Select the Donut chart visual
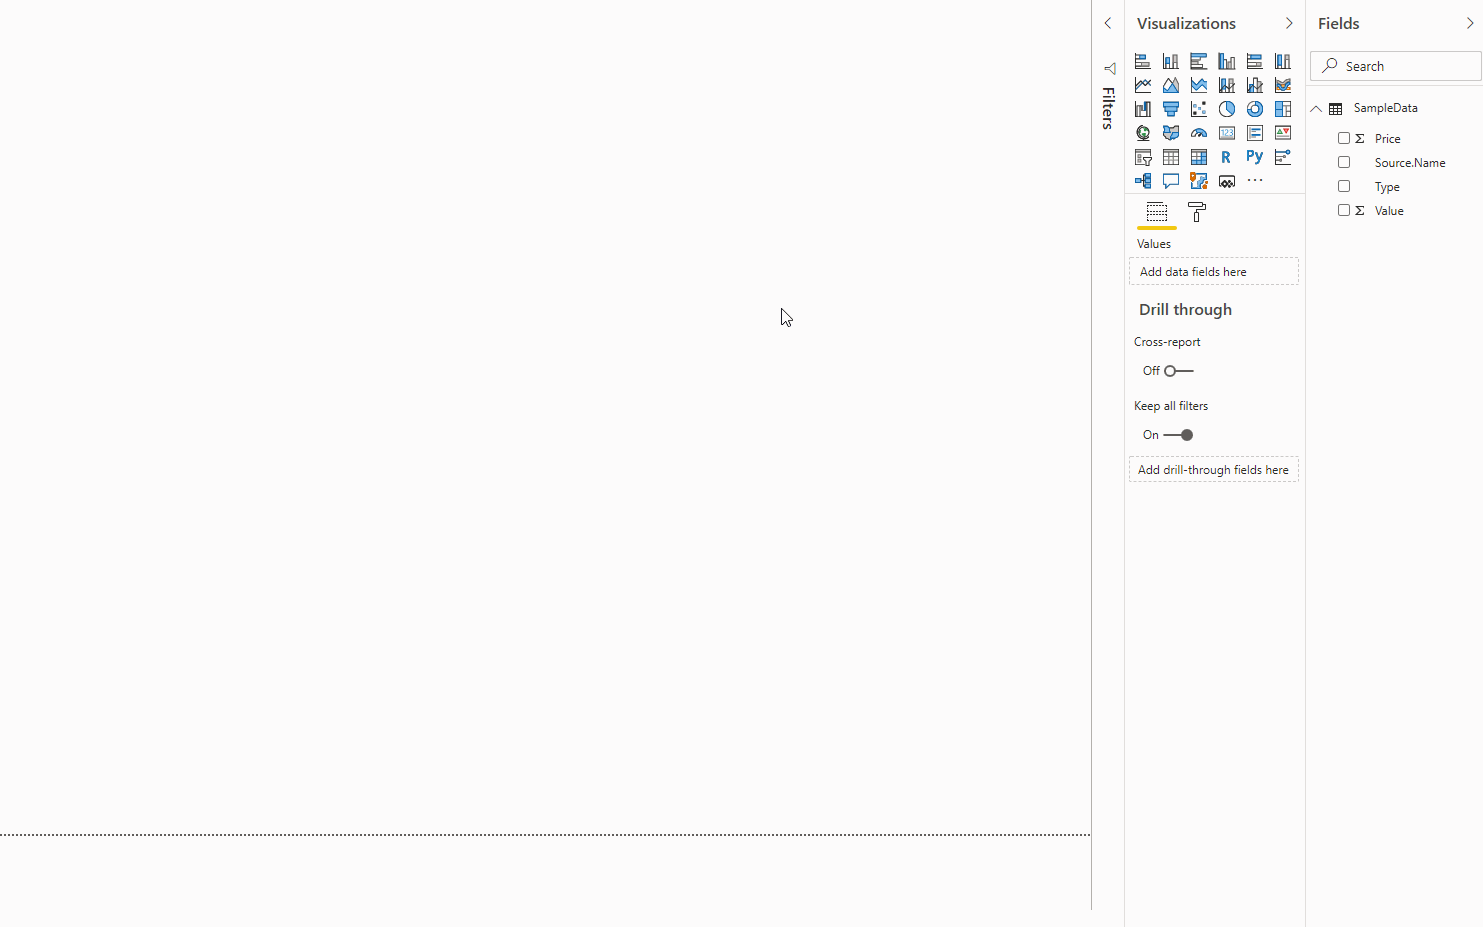This screenshot has width=1483, height=927. [1254, 108]
